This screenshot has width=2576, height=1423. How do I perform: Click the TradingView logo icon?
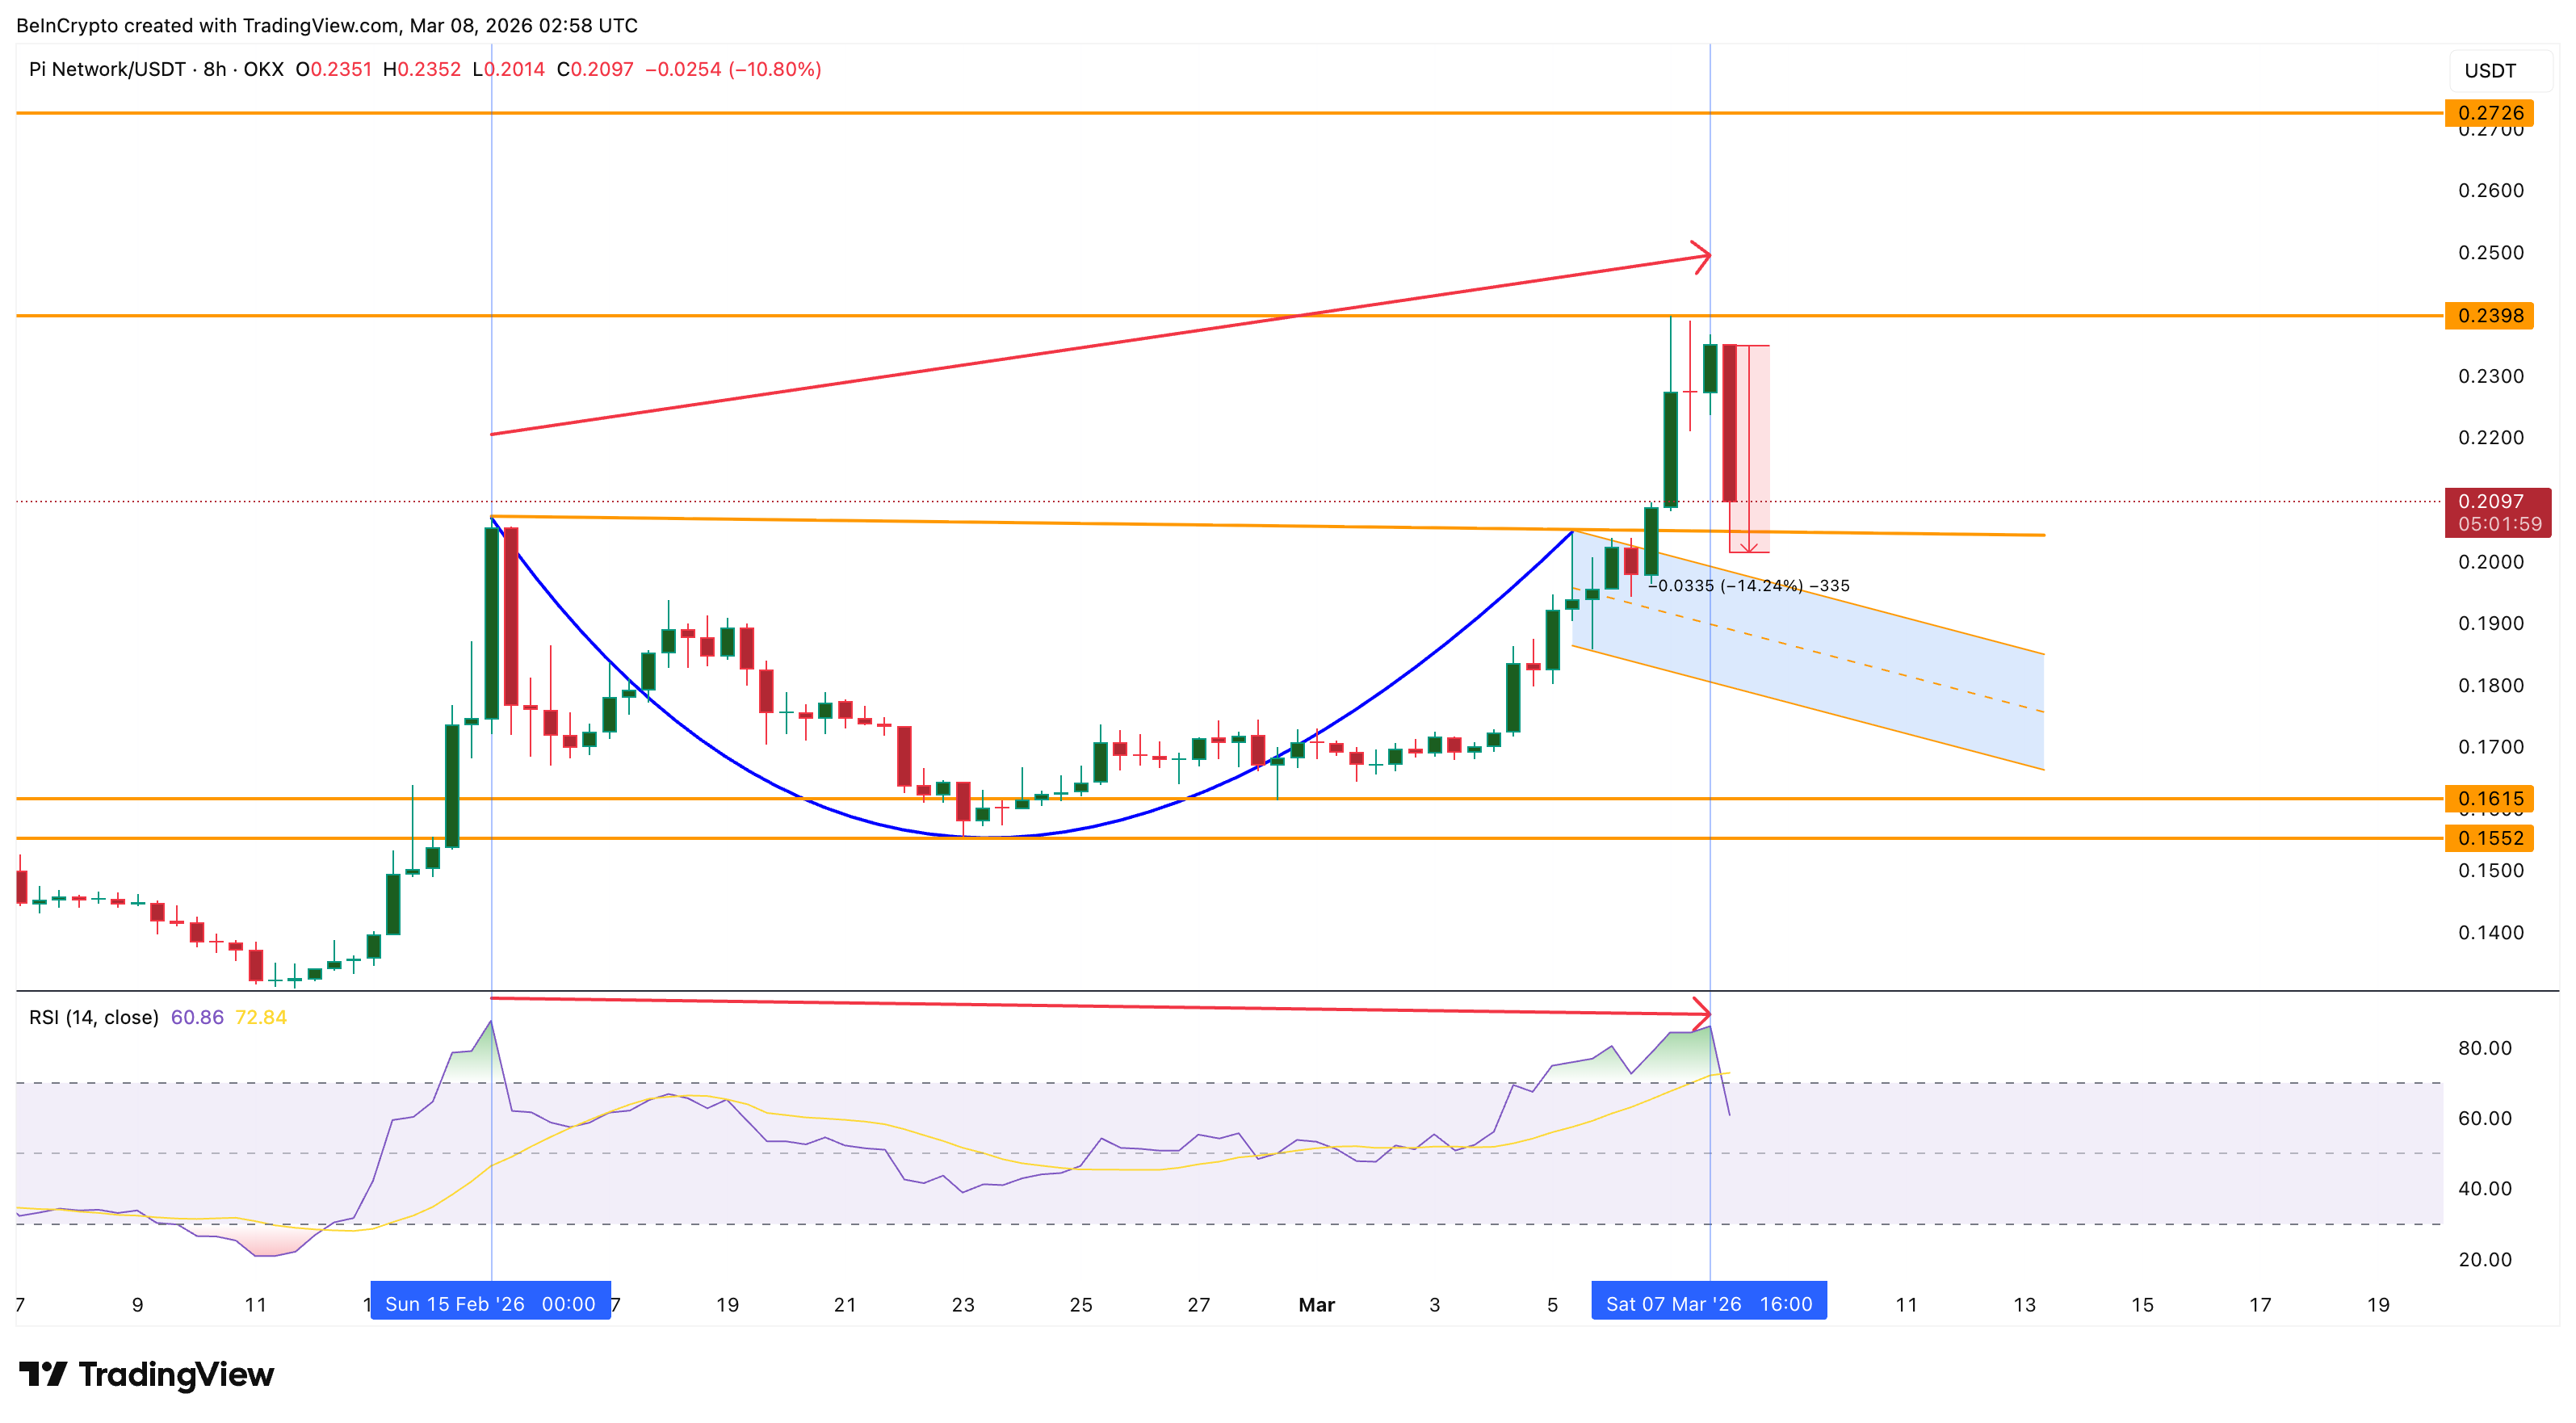[x=42, y=1374]
